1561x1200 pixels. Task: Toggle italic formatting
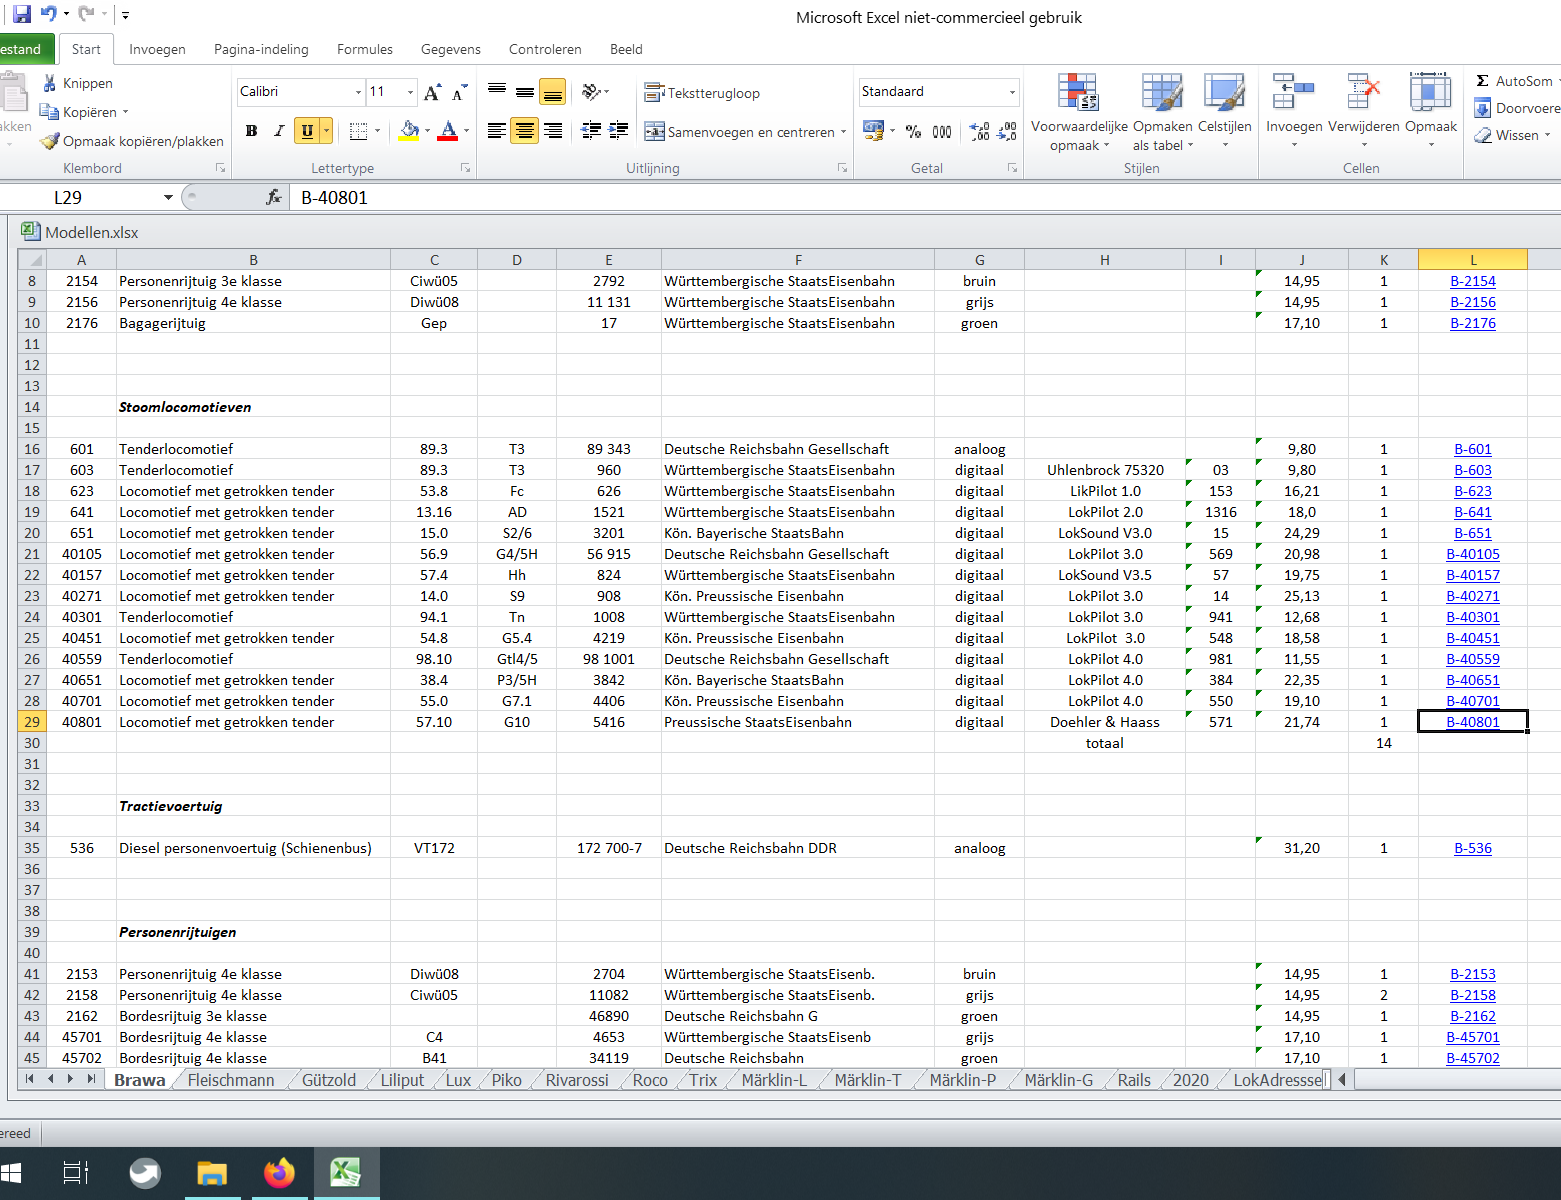279,131
